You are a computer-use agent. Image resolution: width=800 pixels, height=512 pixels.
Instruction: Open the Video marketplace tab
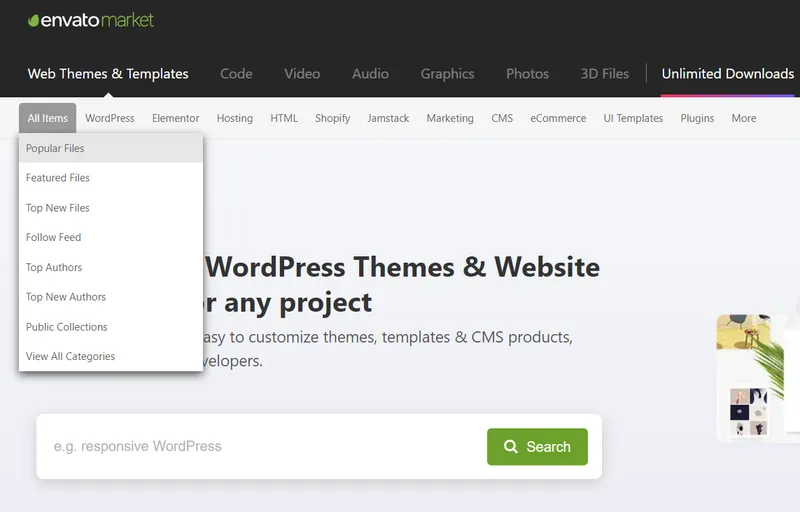click(x=302, y=74)
